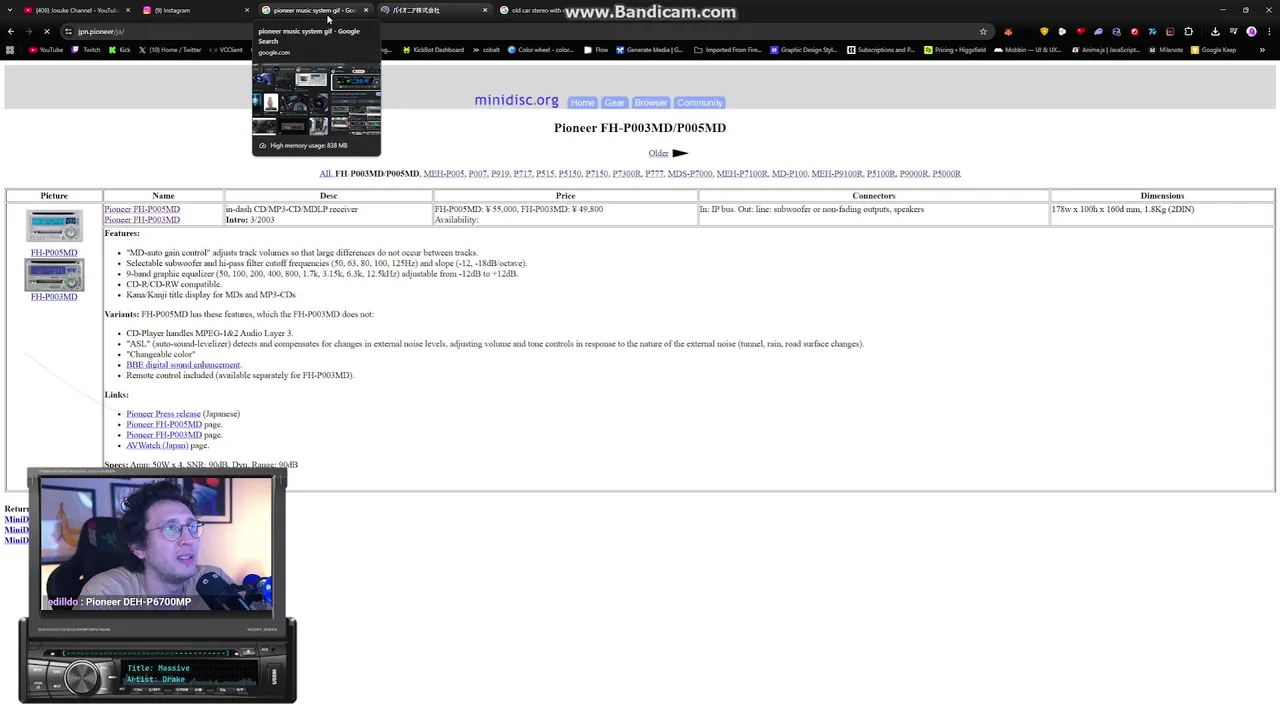This screenshot has width=1280, height=720.
Task: Open the Mobbin UI & UX bookmark
Action: coord(1028,50)
